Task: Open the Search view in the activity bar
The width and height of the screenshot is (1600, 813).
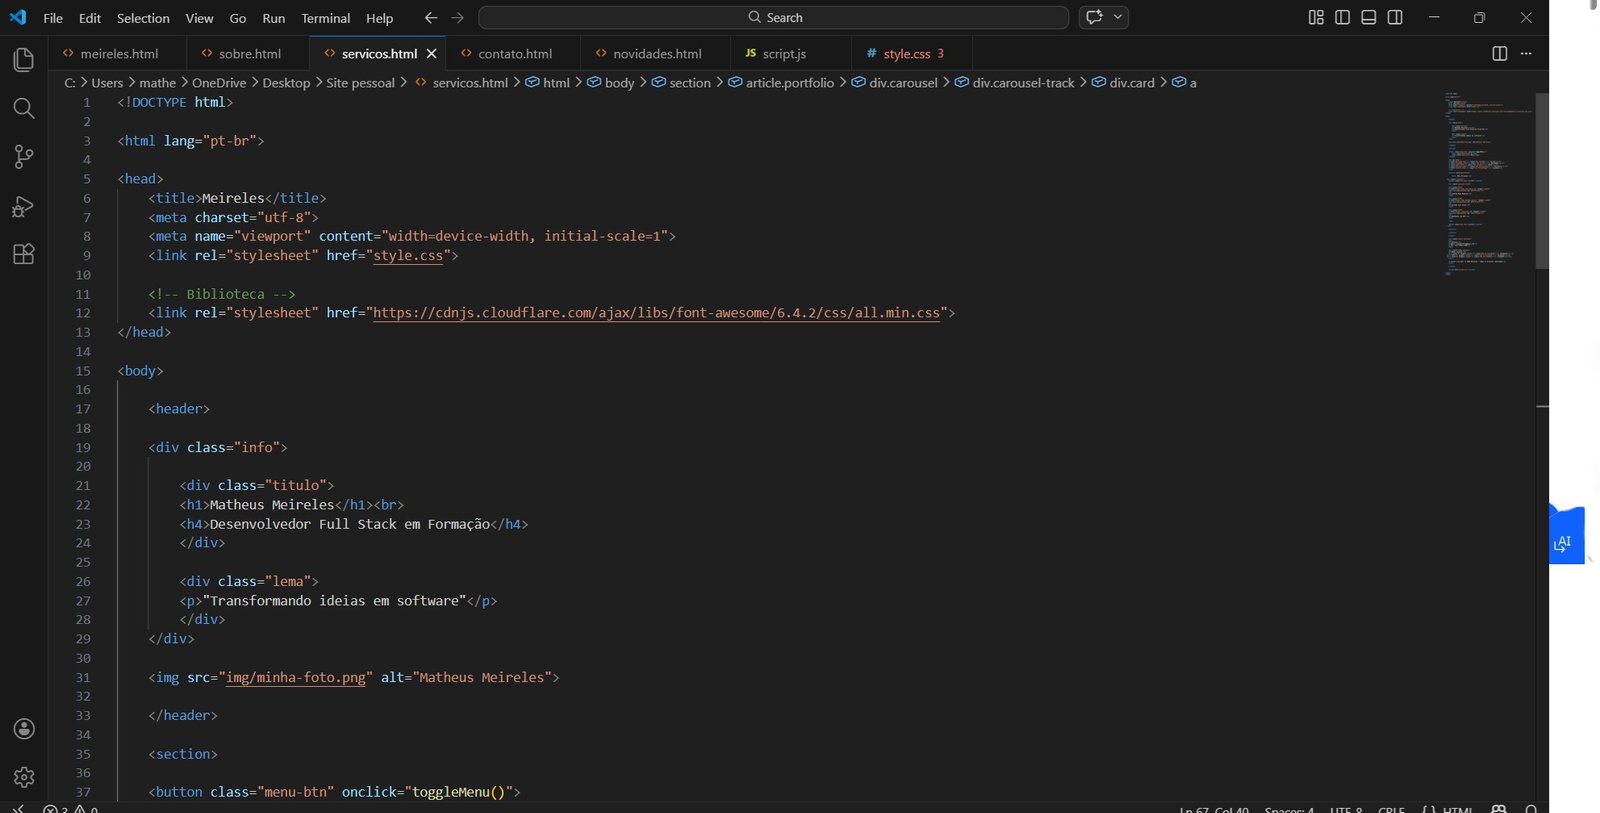Action: (x=24, y=108)
